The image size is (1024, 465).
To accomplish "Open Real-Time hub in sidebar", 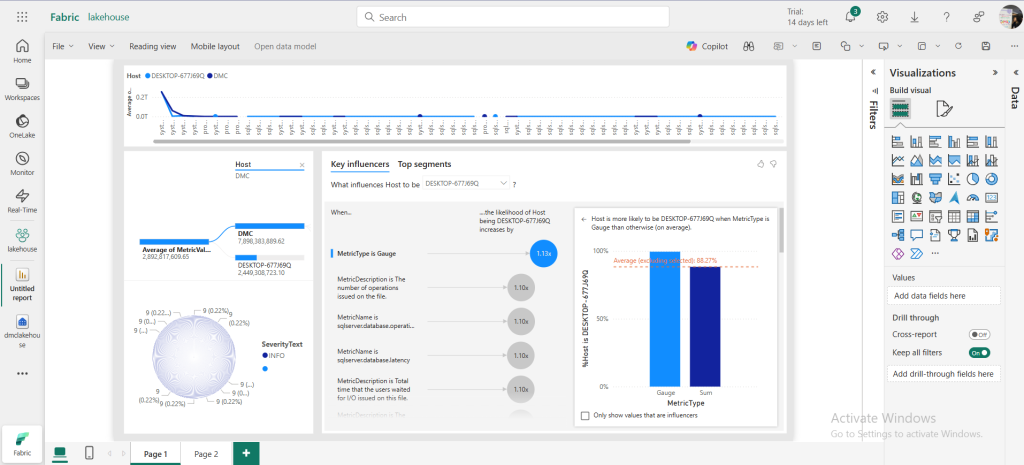I will (x=22, y=201).
